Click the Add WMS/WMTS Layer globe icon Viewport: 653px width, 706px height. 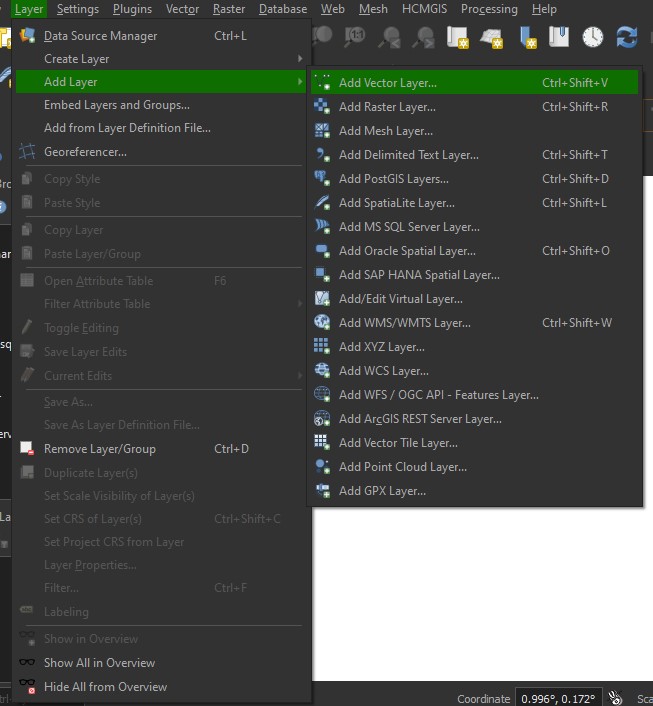tap(322, 322)
